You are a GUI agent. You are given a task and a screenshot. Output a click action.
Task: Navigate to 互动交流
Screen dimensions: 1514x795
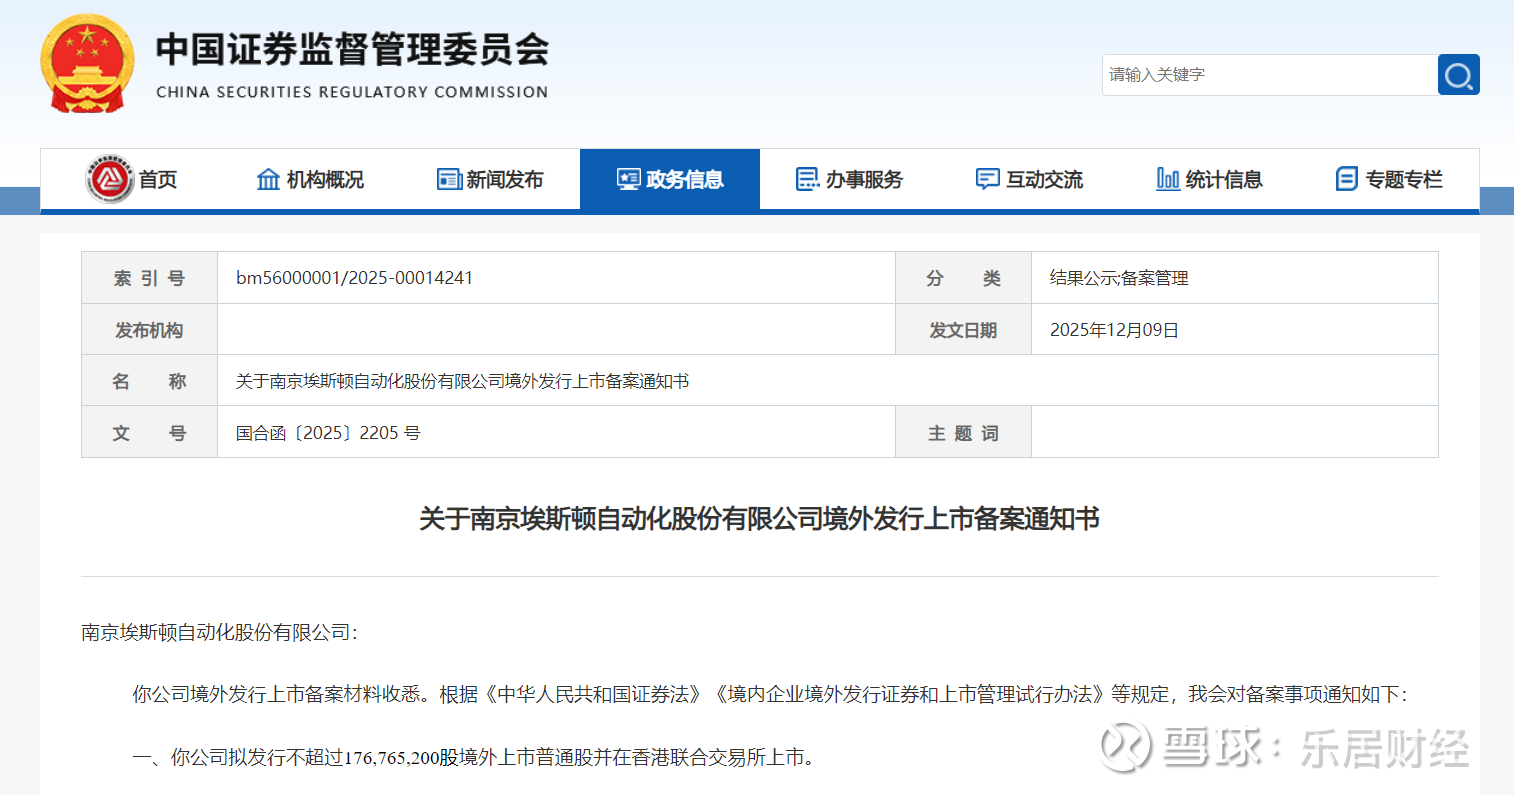[x=1030, y=179]
